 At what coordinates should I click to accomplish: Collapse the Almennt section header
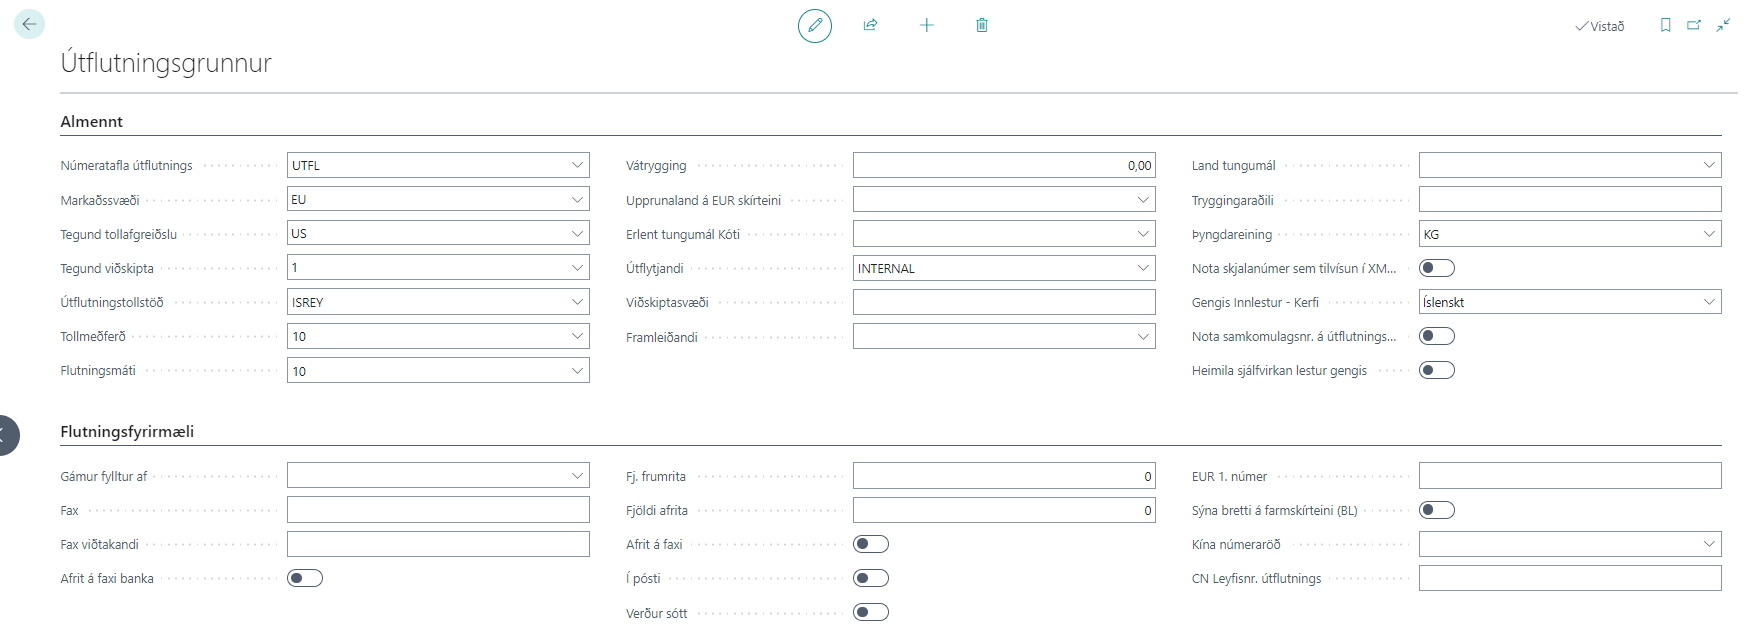pos(92,122)
